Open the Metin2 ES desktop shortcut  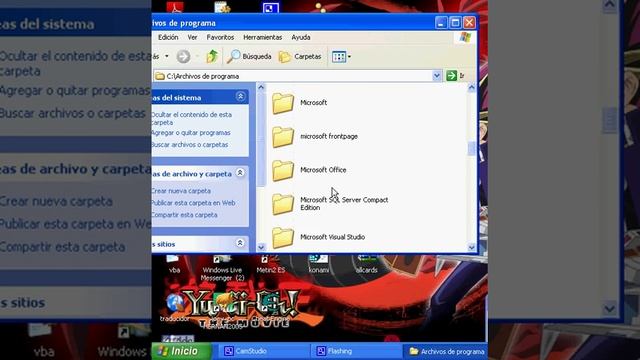tap(271, 264)
